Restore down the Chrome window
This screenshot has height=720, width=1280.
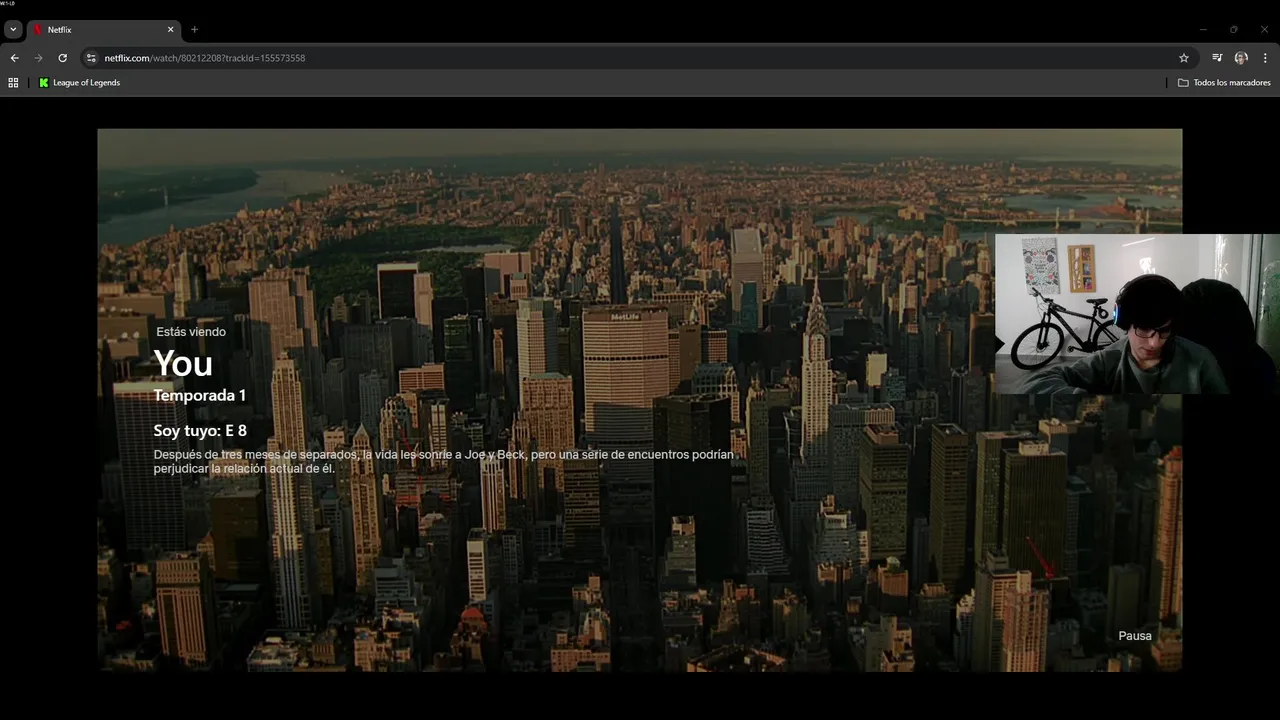pos(1234,30)
